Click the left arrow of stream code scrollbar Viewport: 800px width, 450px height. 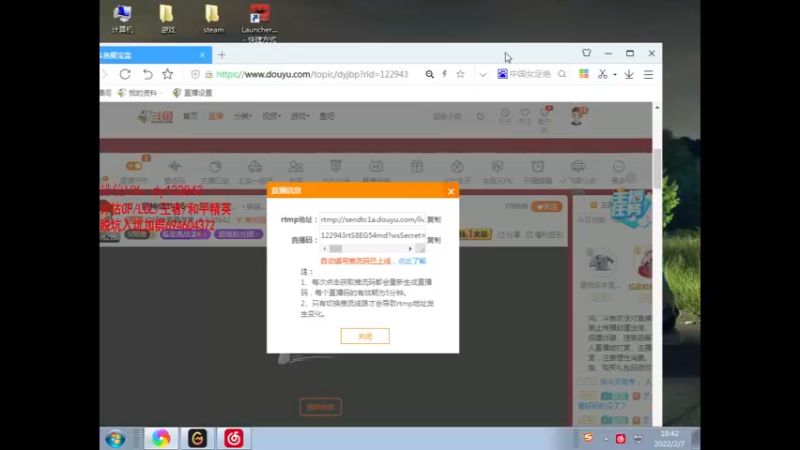tap(324, 248)
